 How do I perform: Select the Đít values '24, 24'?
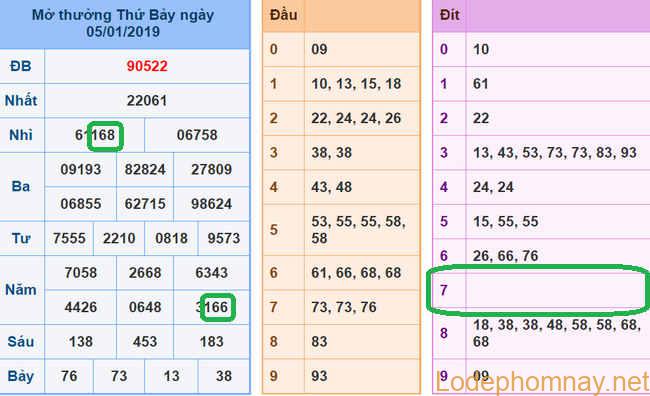click(493, 187)
